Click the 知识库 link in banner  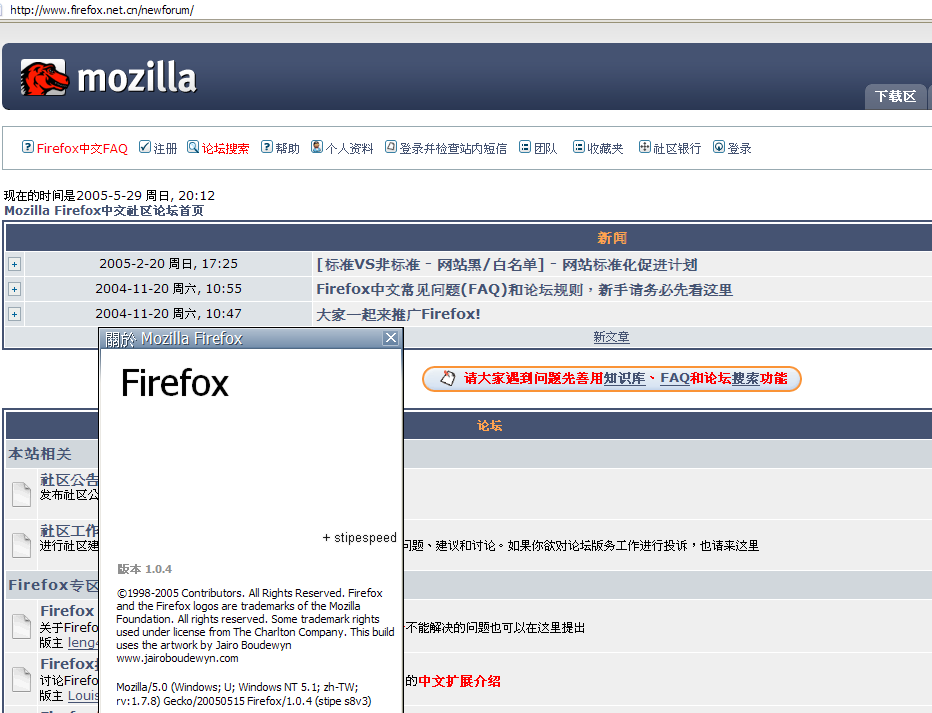[x=624, y=378]
